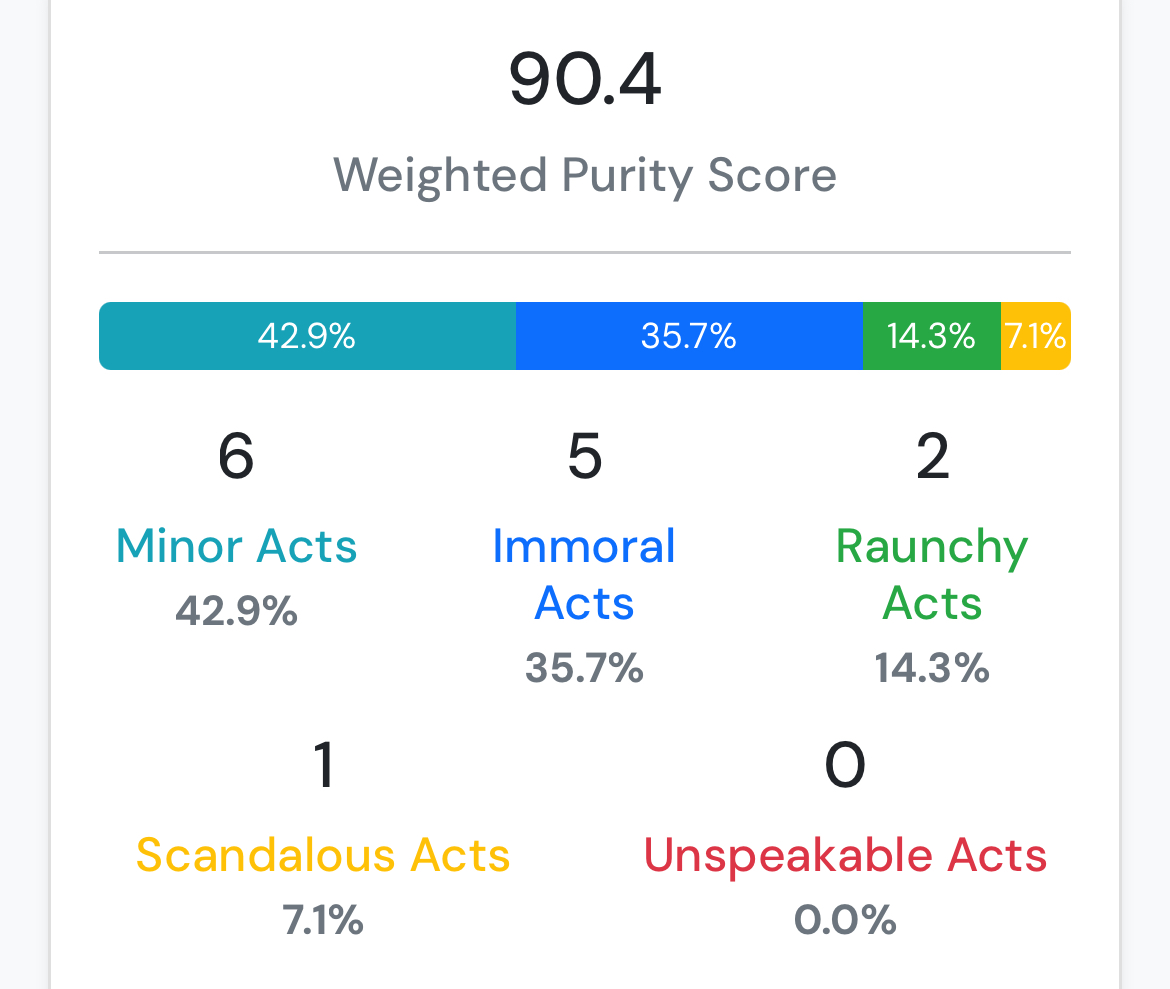Click the 0.0% text under Unspeakable Acts
This screenshot has height=989, width=1170.
click(845, 920)
